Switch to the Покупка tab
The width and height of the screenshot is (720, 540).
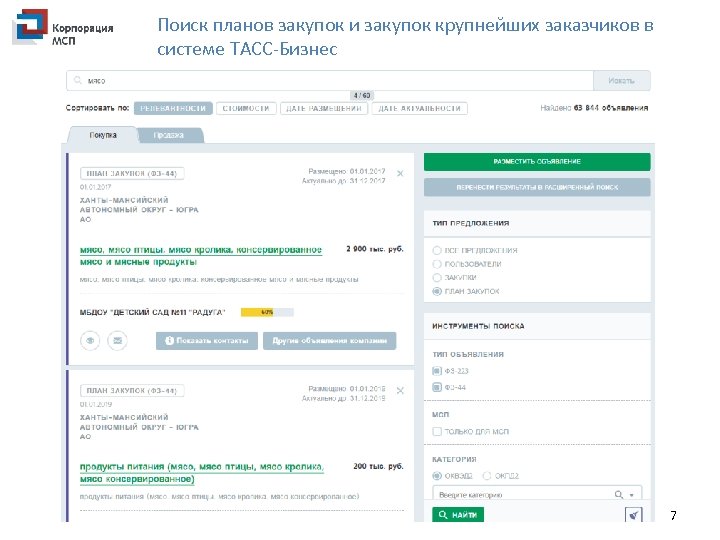click(103, 135)
